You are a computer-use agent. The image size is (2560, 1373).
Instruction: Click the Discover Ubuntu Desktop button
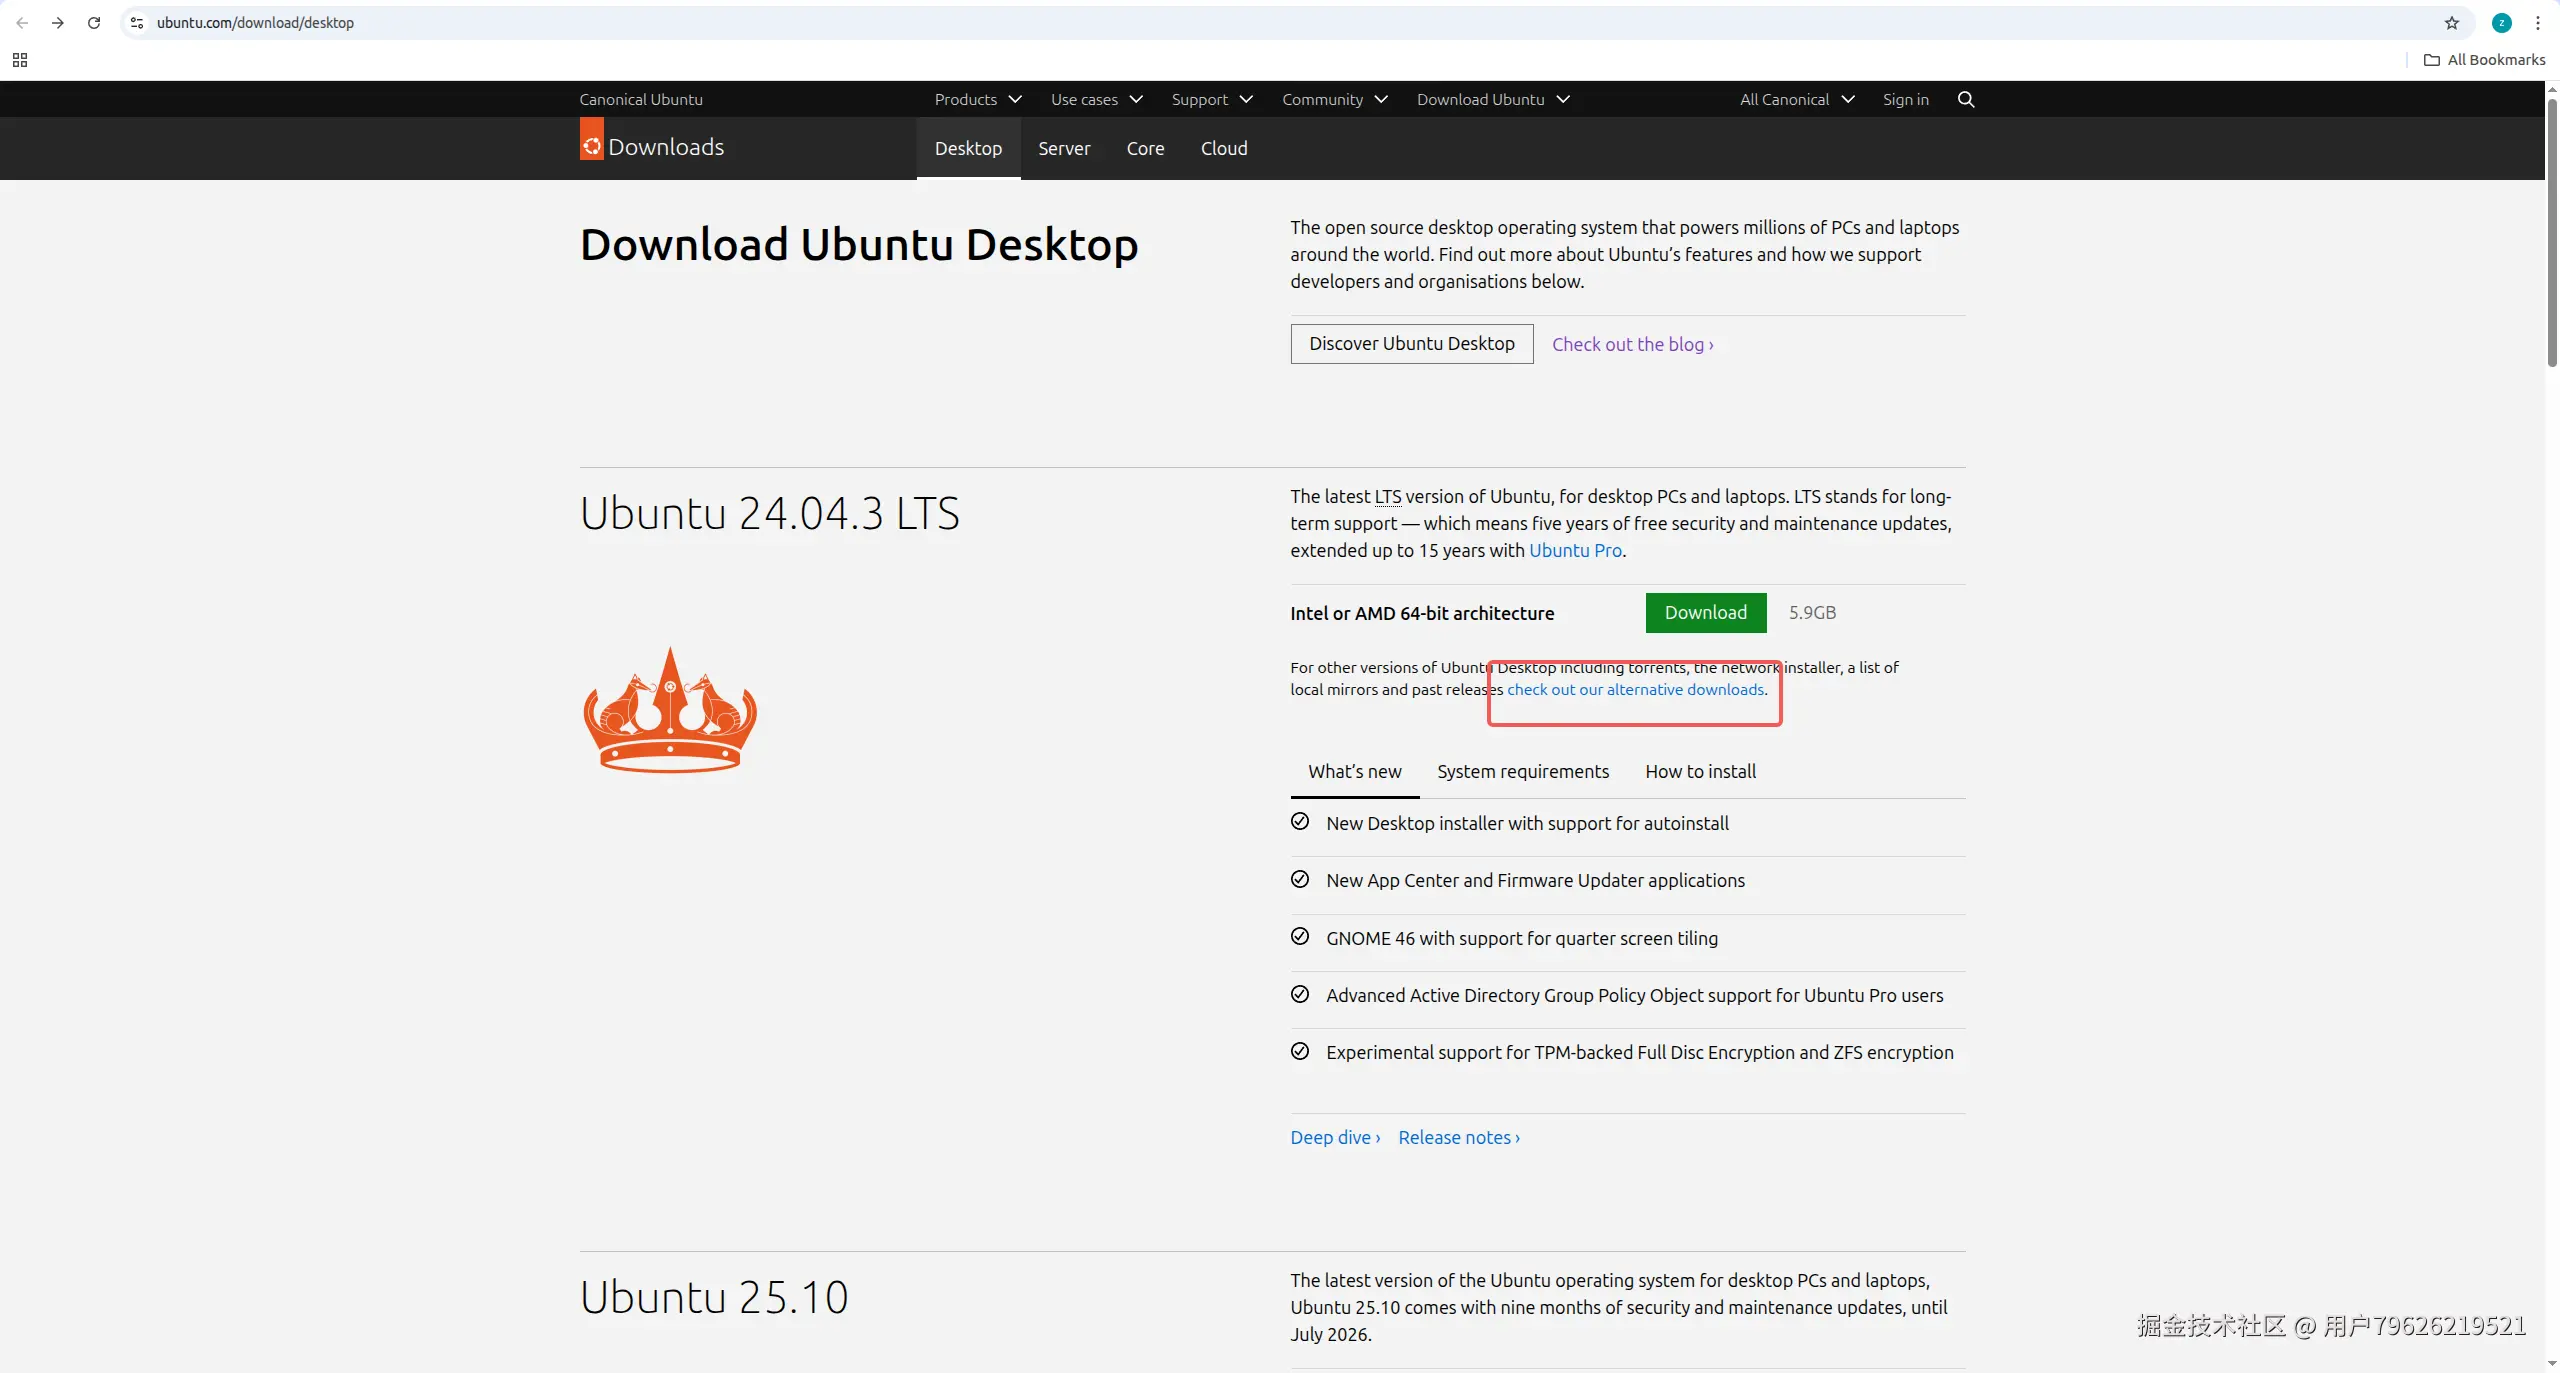(1411, 343)
